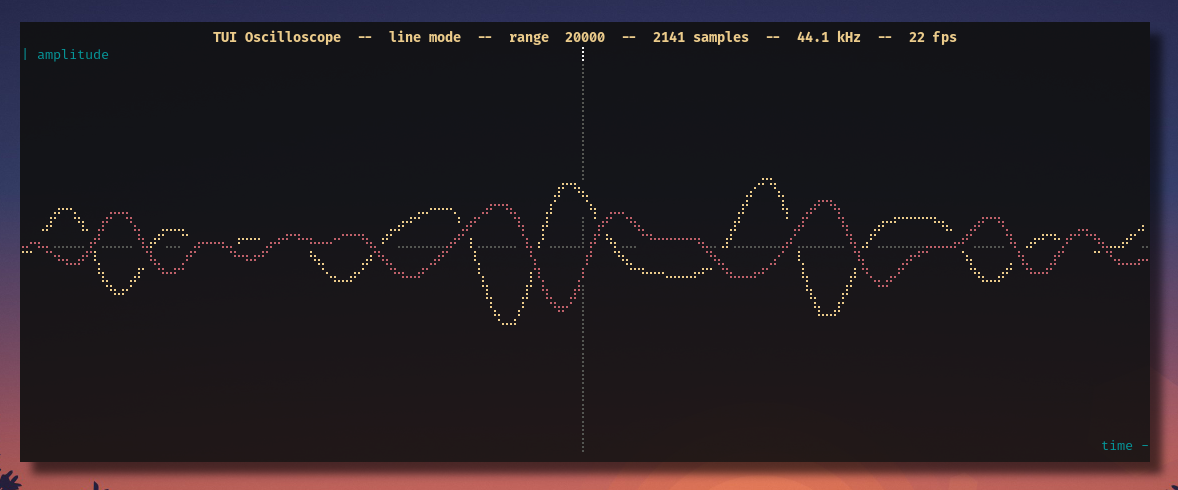Screen dimensions: 1178x490
Task: Click the "line mode" status label
Action: tap(425, 37)
